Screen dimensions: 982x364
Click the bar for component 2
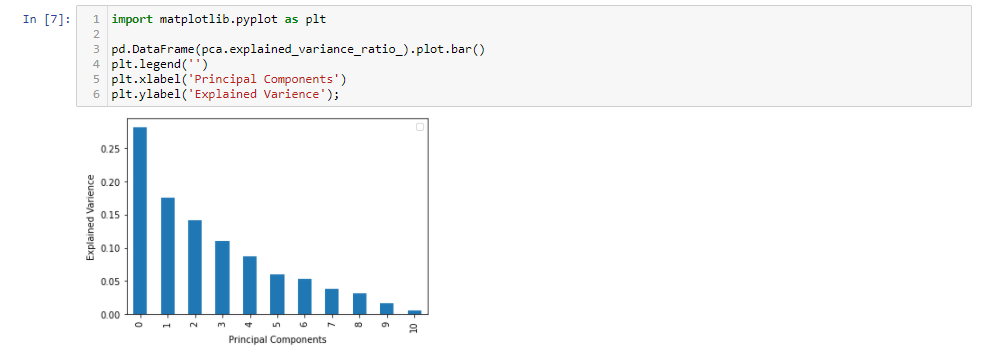click(195, 268)
